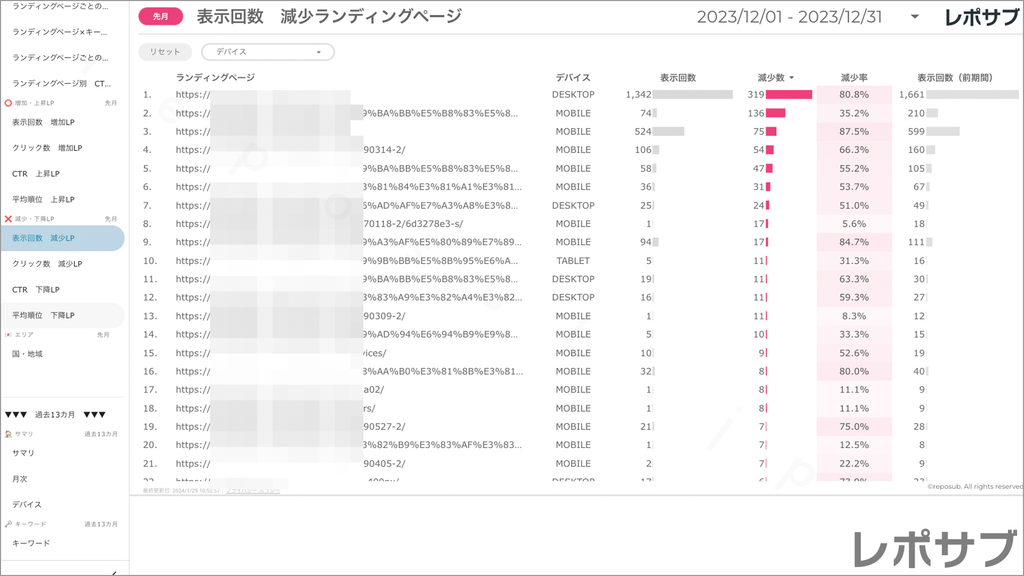
Task: Click the red X icon beside 減少・下降LP
Action: (8, 219)
